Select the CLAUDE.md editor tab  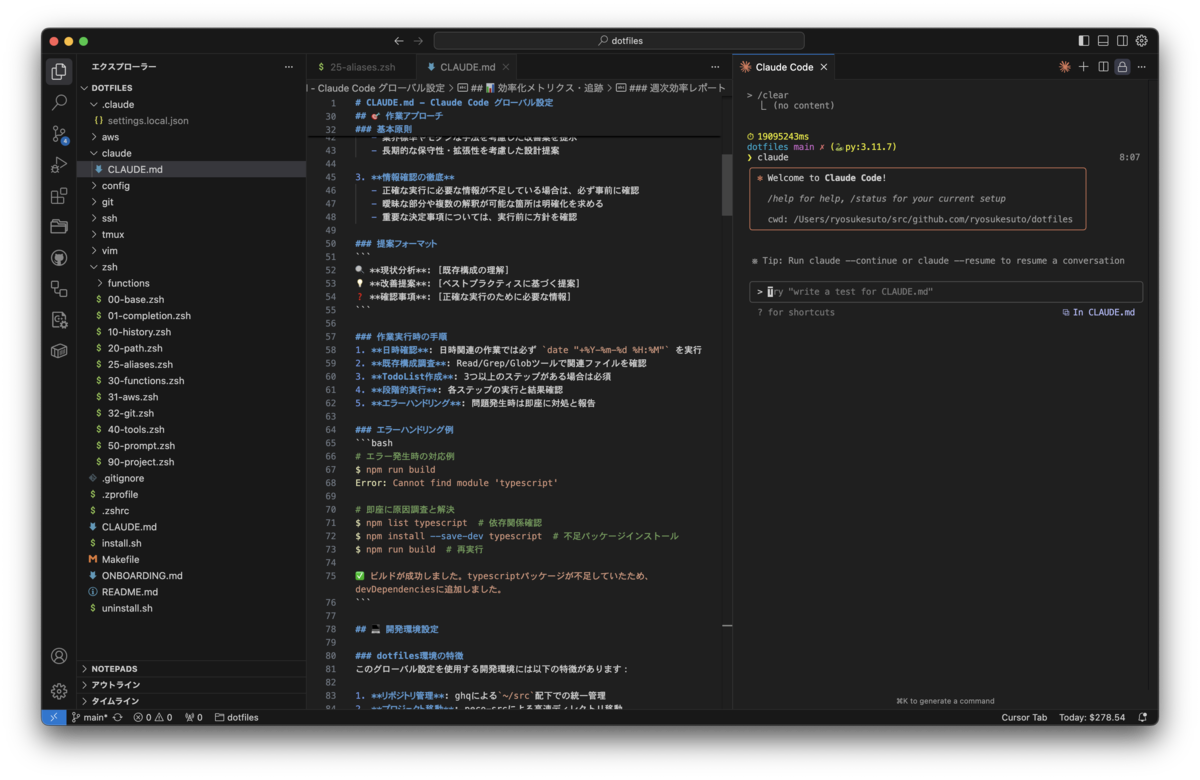(x=467, y=67)
